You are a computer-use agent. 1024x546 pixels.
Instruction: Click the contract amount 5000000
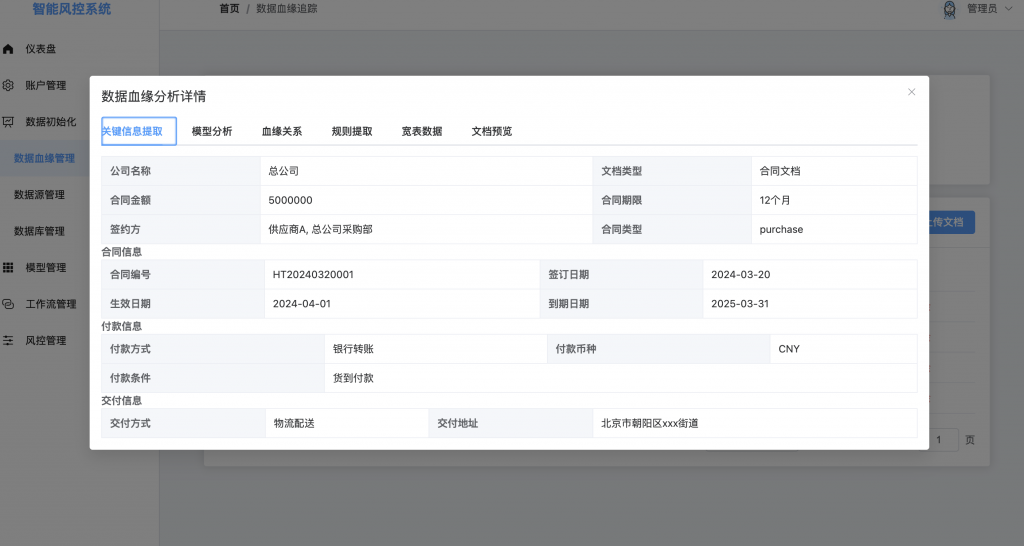(x=291, y=201)
